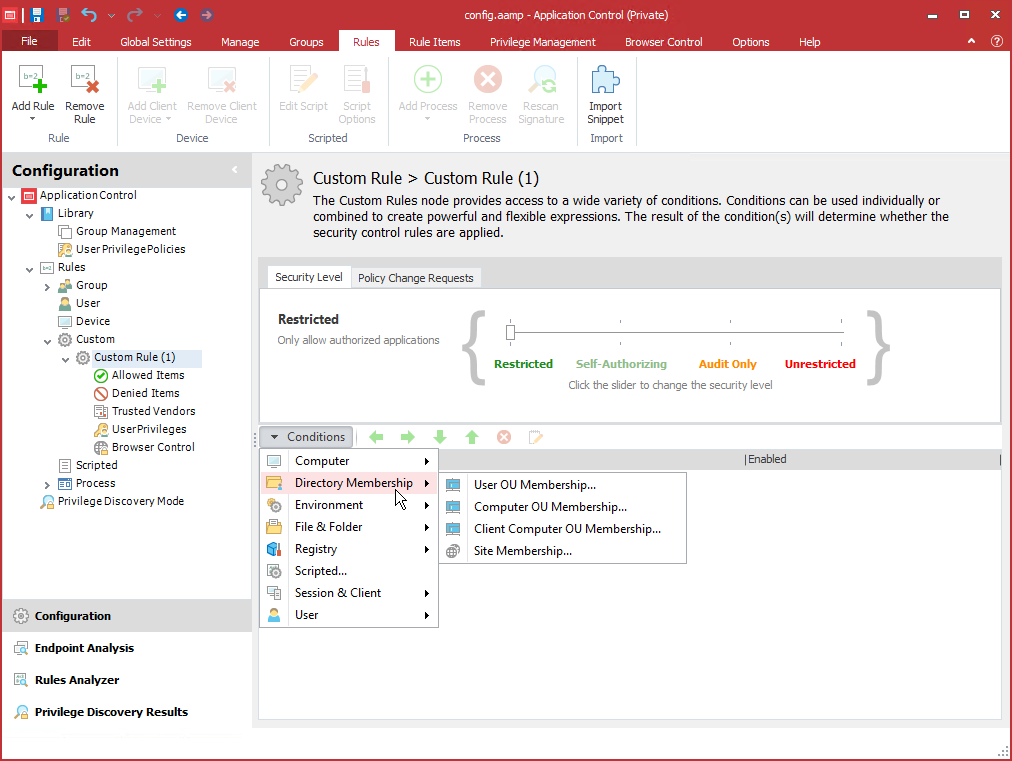Open File & Folder conditions submenu
1012x761 pixels.
pos(349,527)
